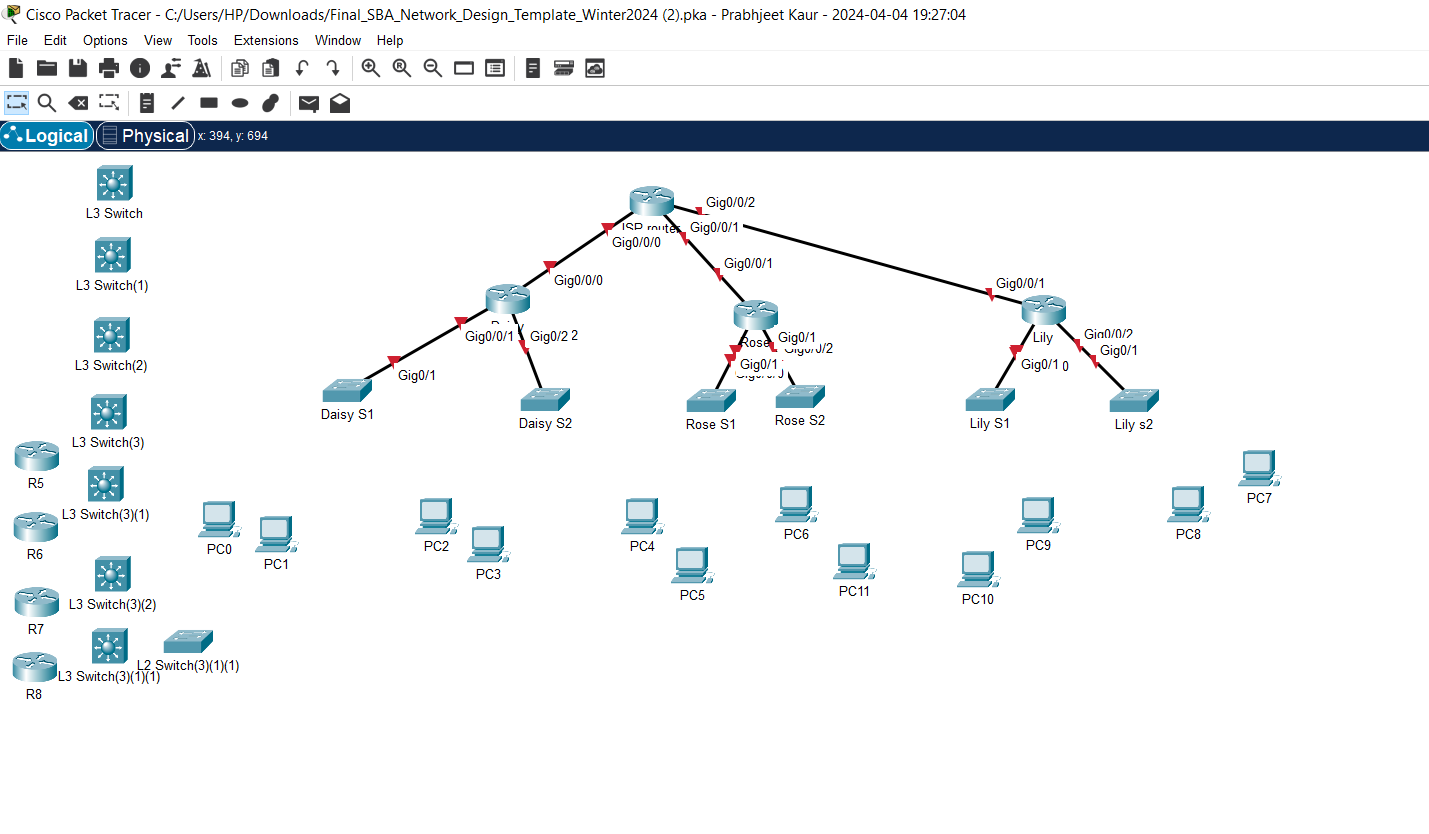Select the Place Note tool
Image resolution: width=1429 pixels, height=834 pixels.
(146, 103)
